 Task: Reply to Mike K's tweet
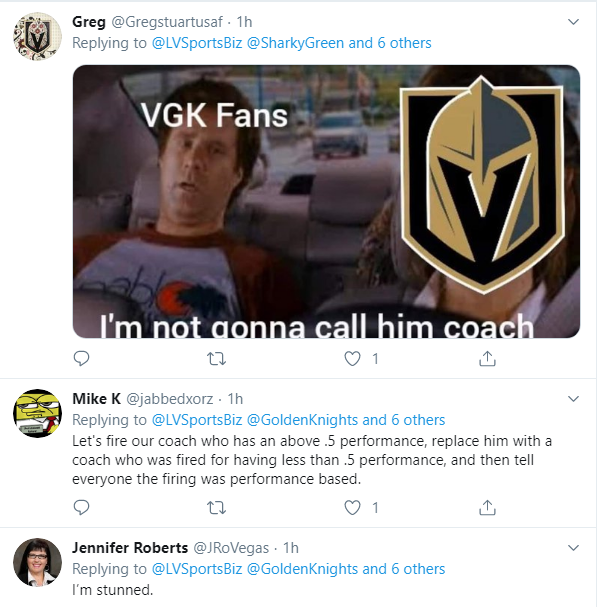[x=82, y=507]
